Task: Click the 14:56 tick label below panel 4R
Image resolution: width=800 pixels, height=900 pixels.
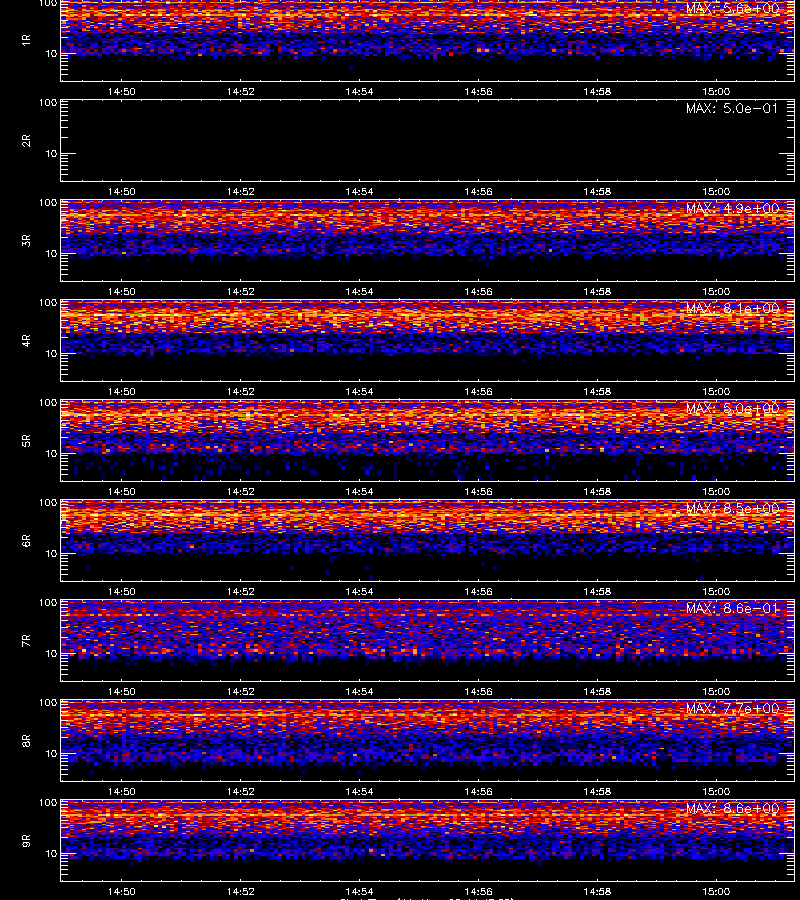Action: [x=478, y=392]
